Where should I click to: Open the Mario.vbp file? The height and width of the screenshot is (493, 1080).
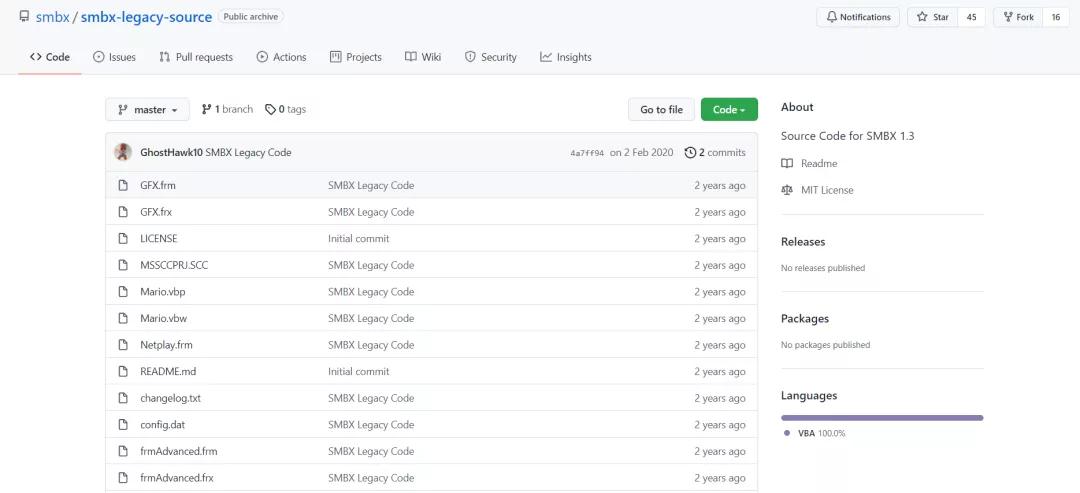point(163,292)
